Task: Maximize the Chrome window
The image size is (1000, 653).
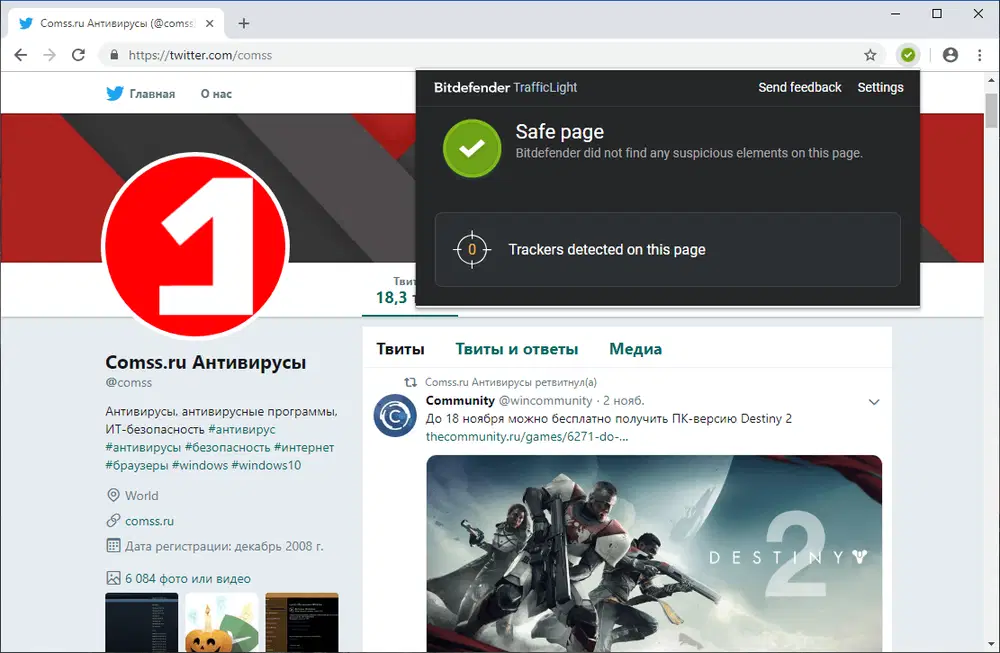Action: (x=937, y=13)
